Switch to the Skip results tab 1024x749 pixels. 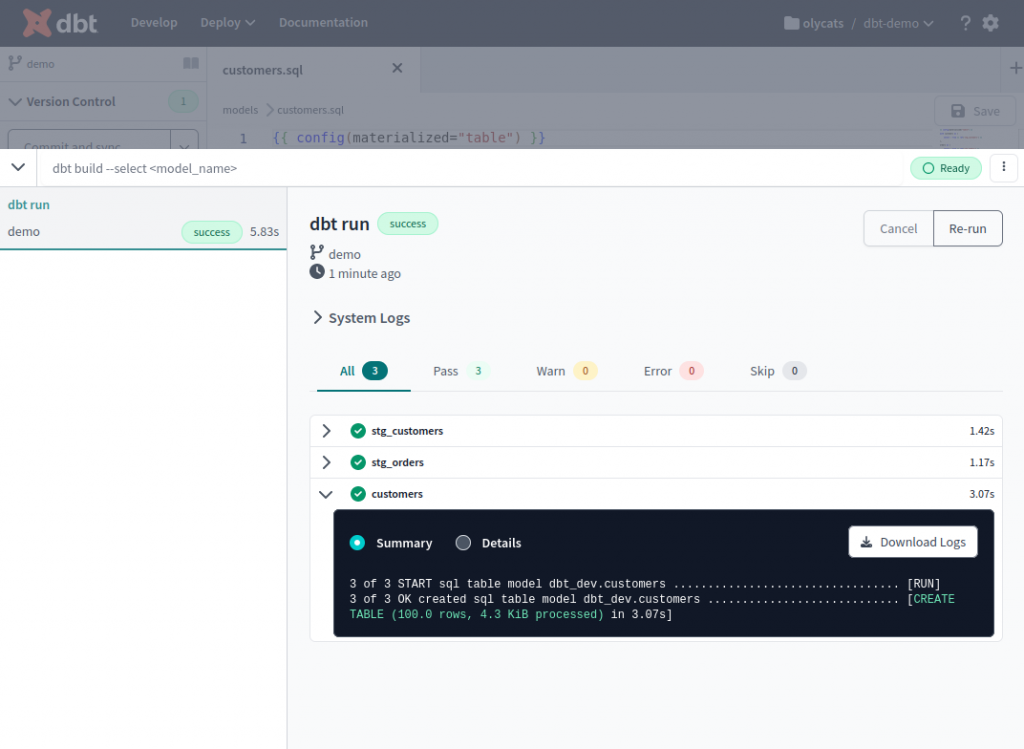[778, 372]
